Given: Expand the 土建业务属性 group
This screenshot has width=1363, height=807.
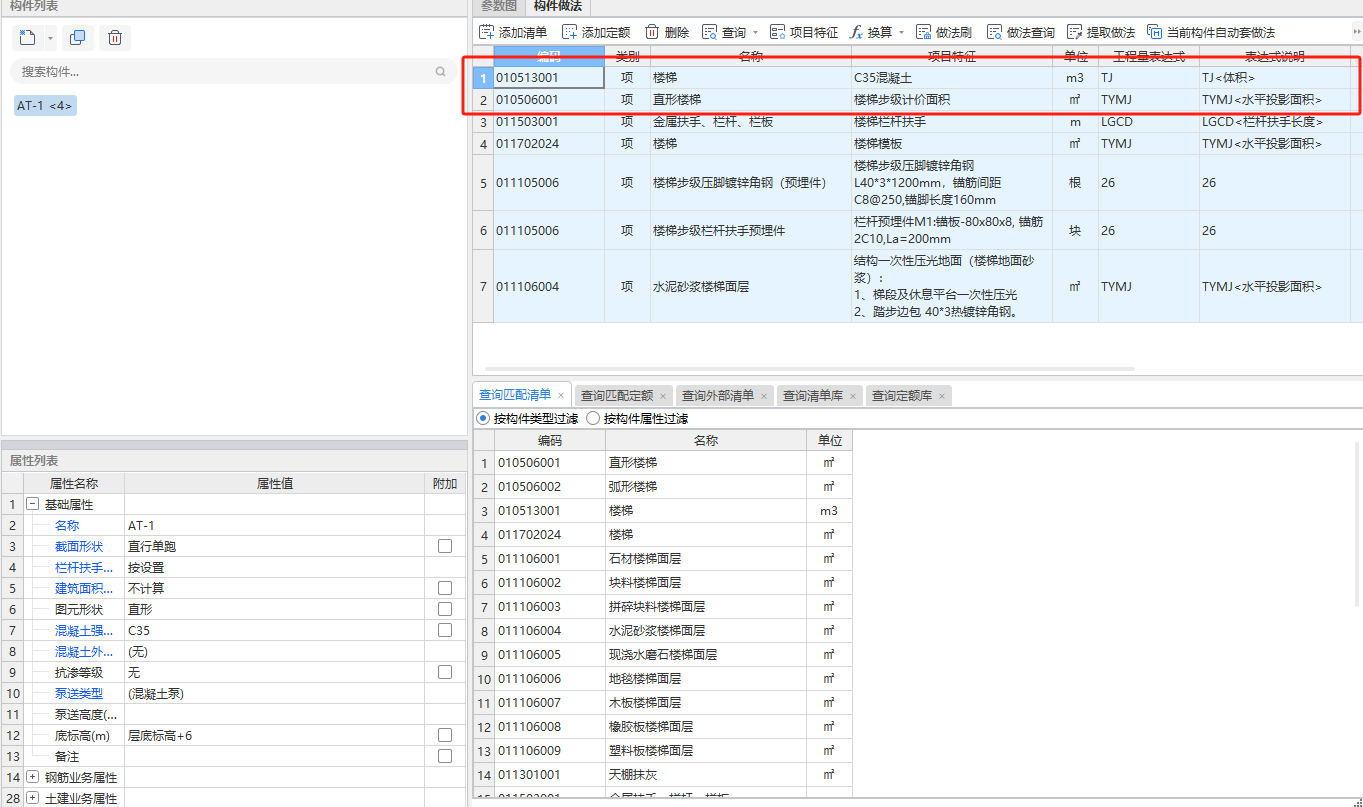Looking at the screenshot, I should coord(32,798).
